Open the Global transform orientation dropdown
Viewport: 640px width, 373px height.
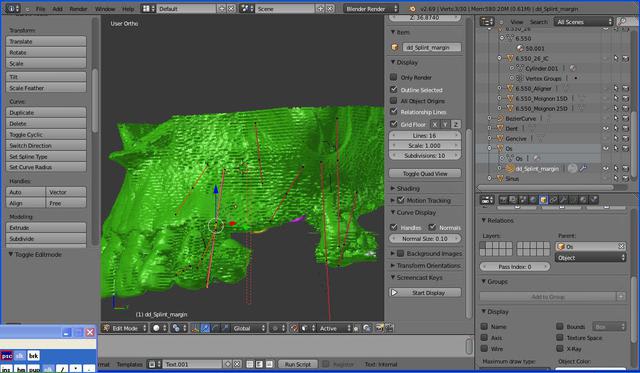pyautogui.click(x=249, y=328)
